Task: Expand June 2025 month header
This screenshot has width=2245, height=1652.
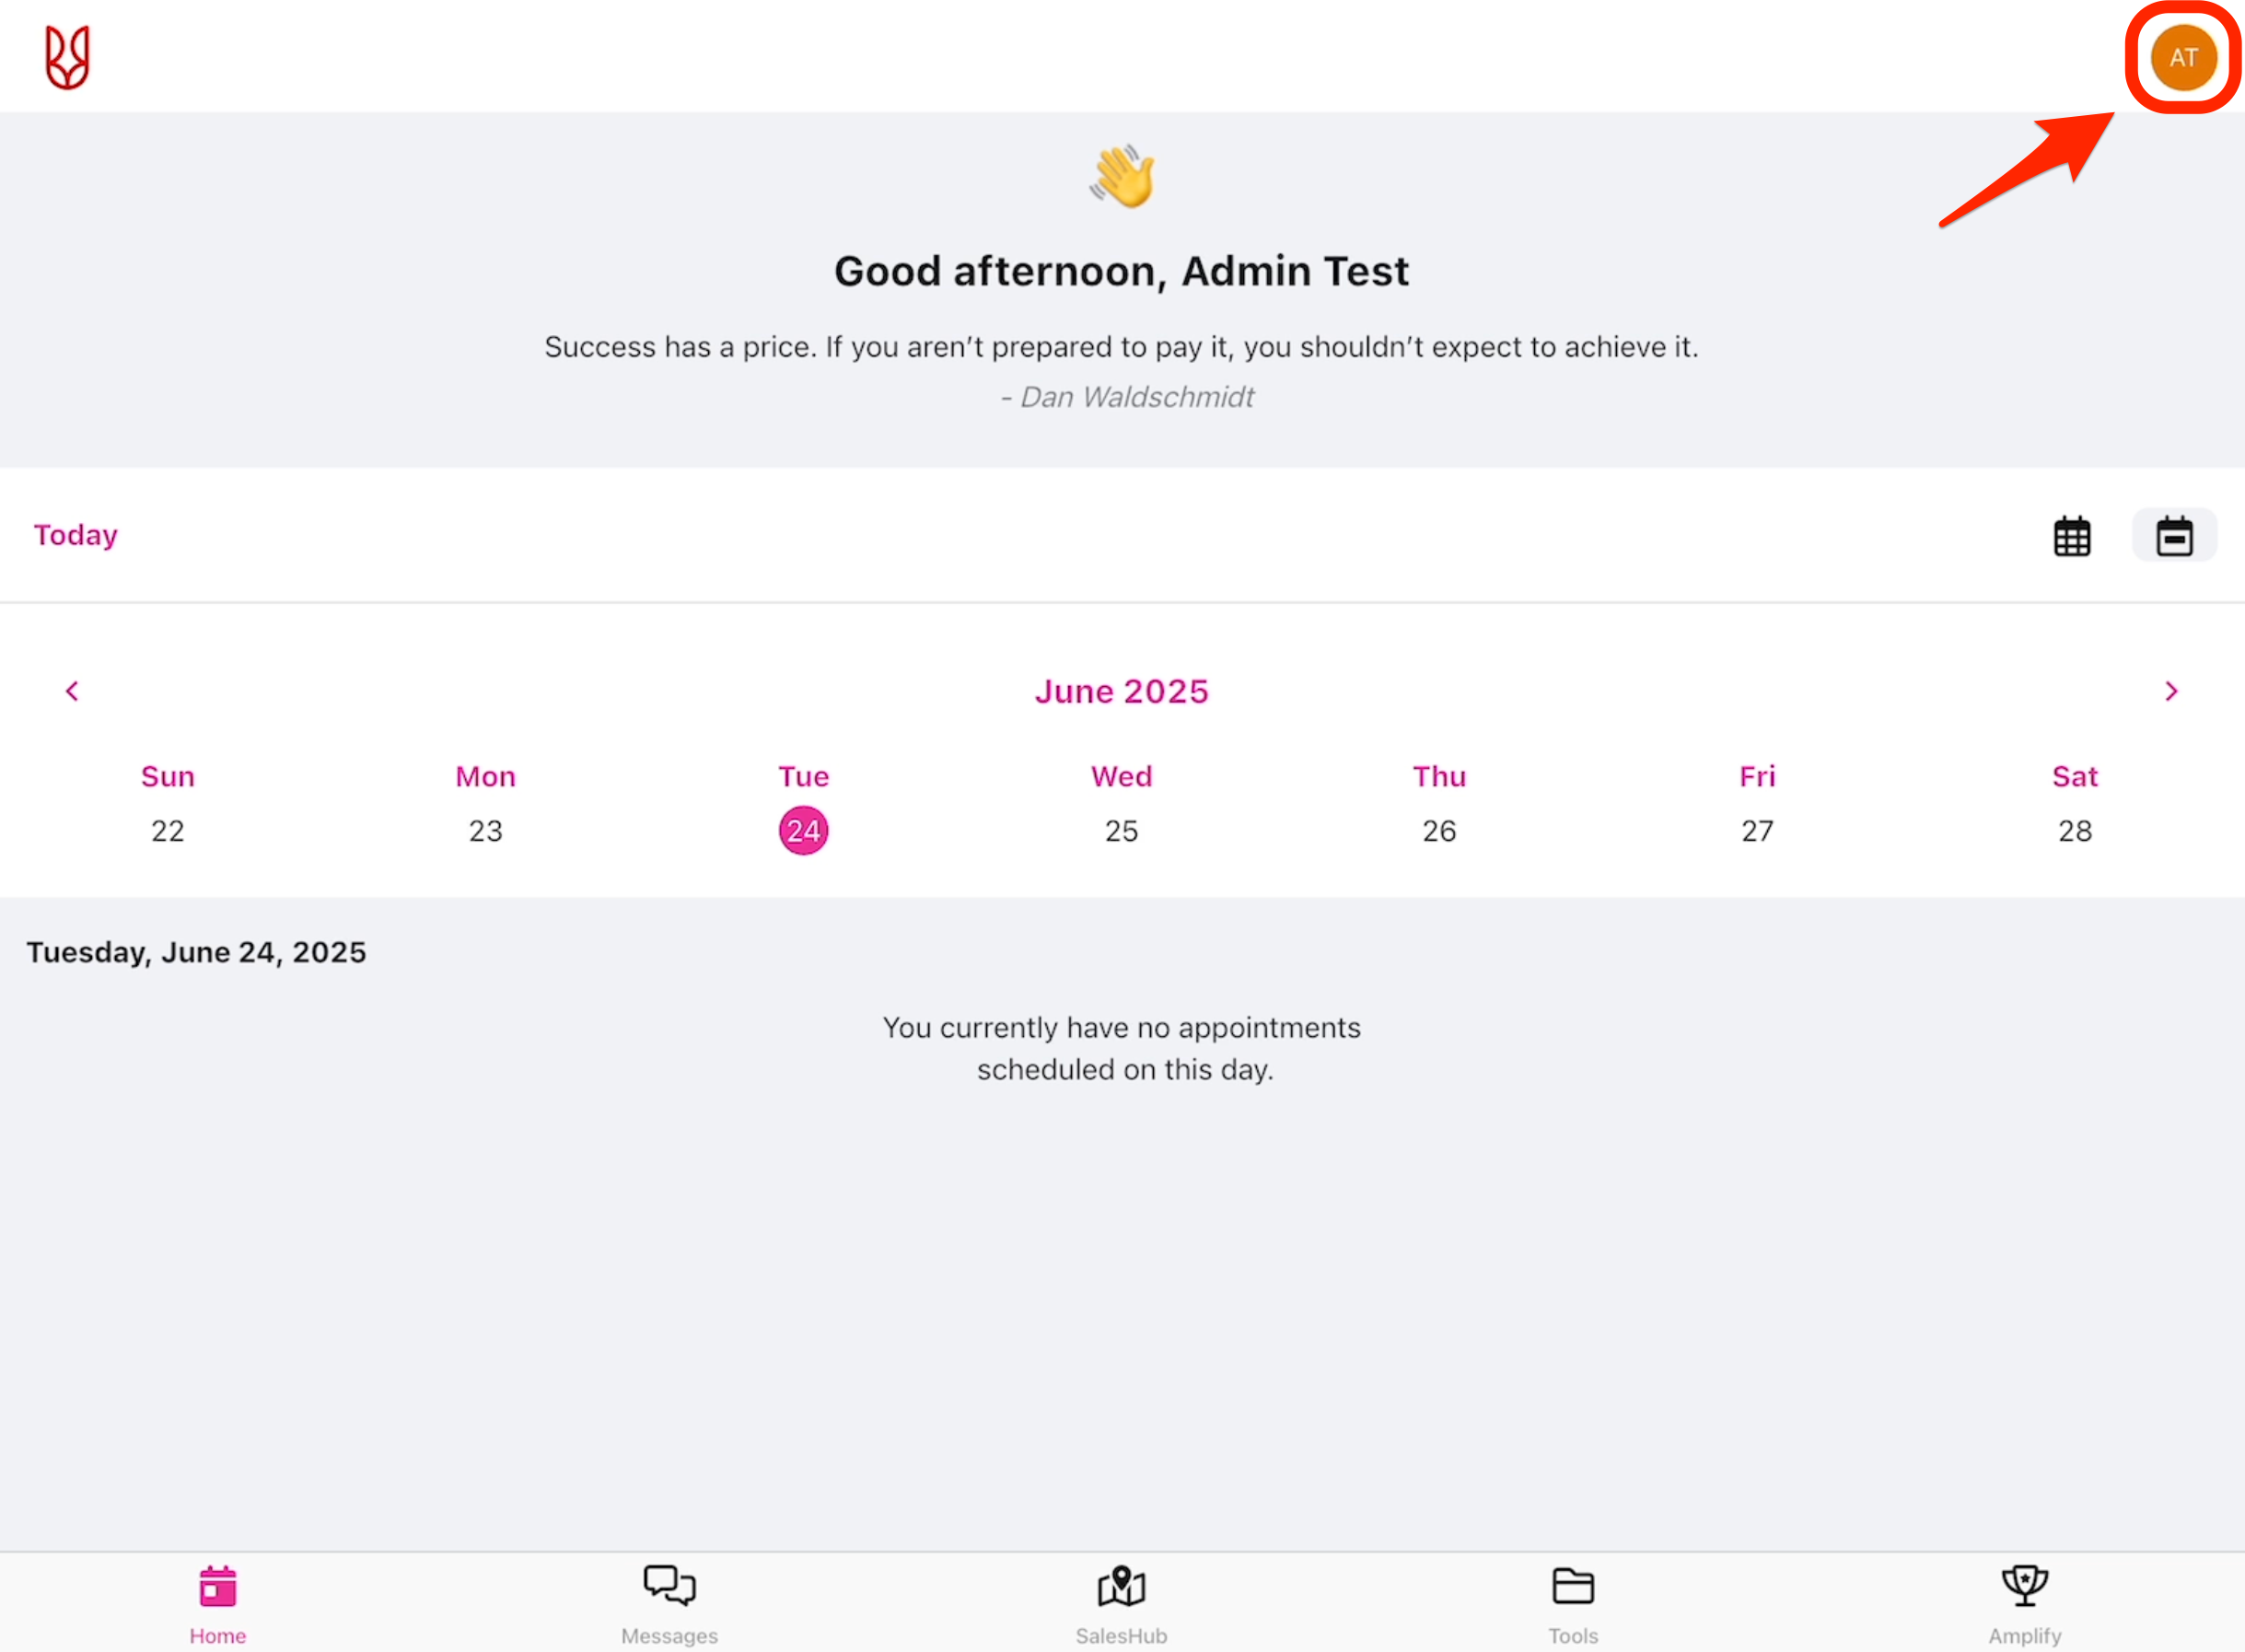Action: click(1121, 690)
